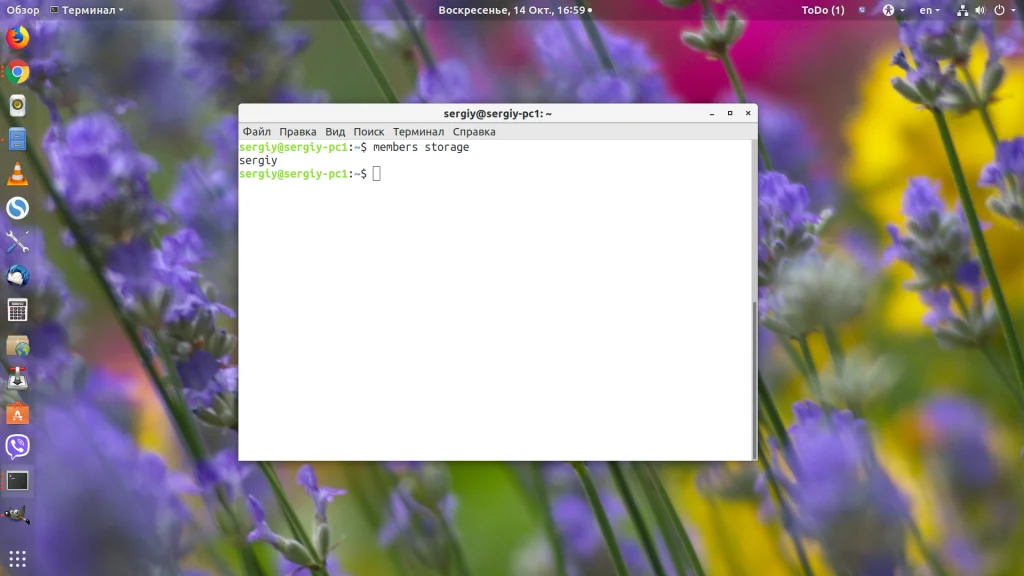Show all applications grid
Image resolution: width=1024 pixels, height=576 pixels.
(18, 558)
